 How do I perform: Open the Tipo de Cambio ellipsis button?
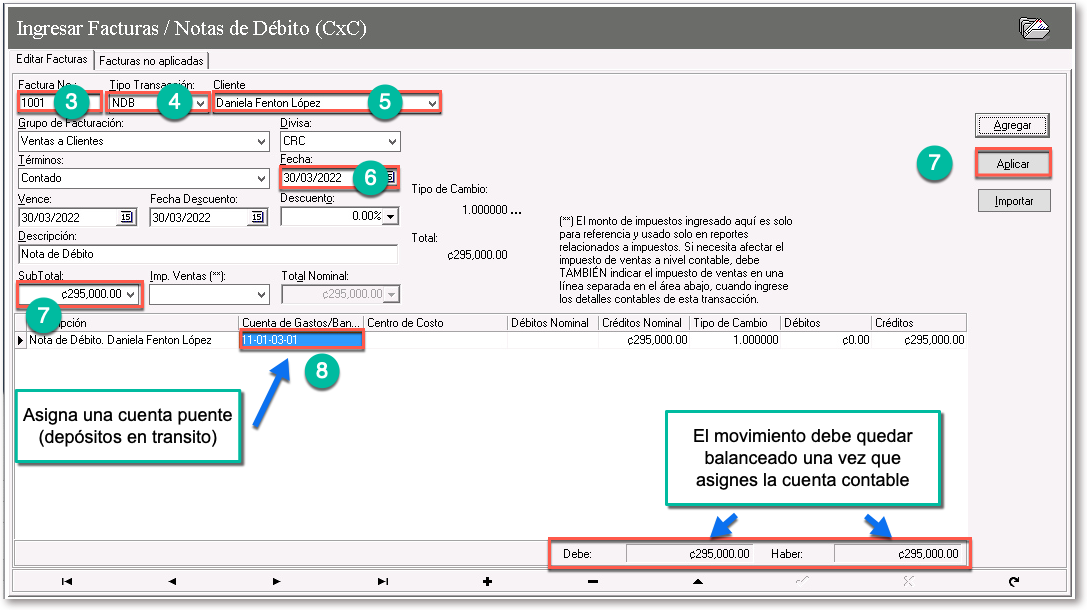516,210
